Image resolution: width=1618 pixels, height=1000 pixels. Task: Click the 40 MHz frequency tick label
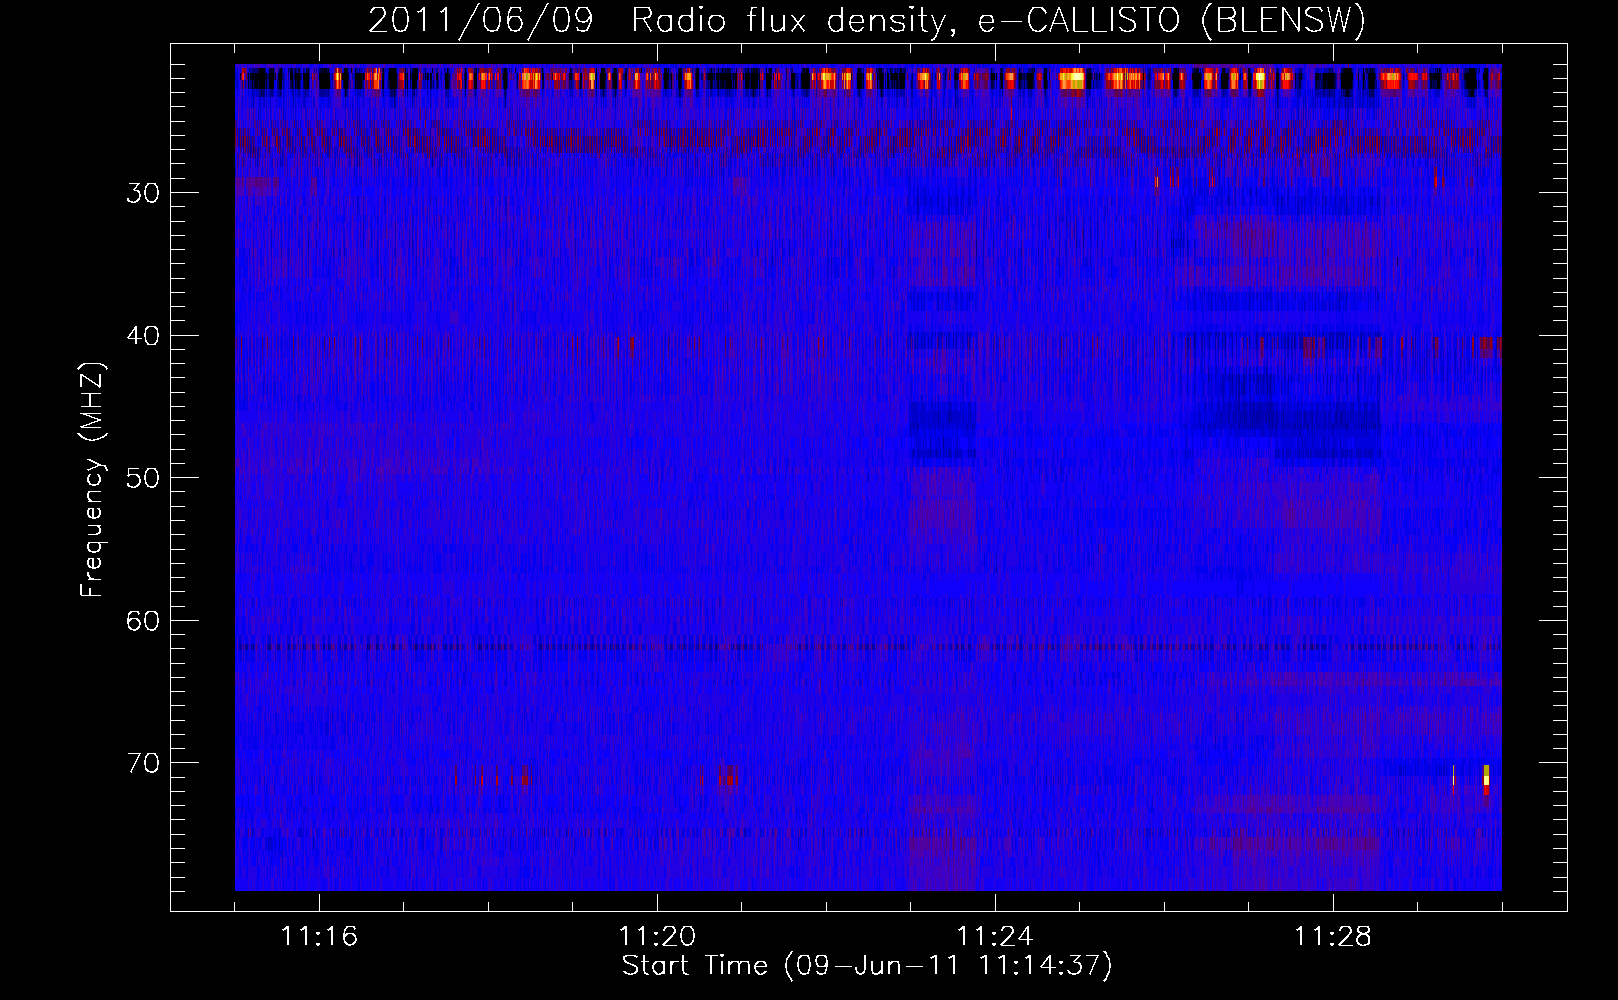tap(143, 336)
